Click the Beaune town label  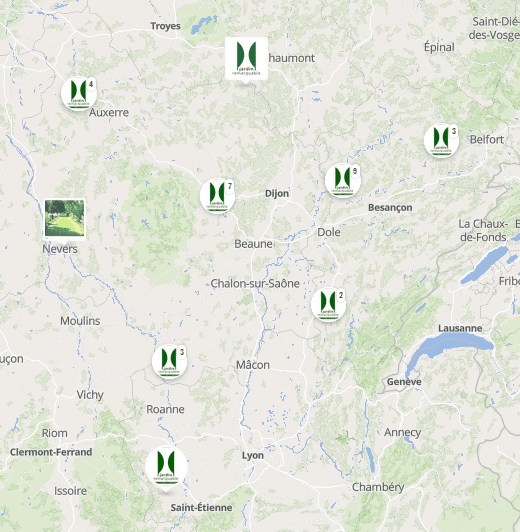[253, 244]
